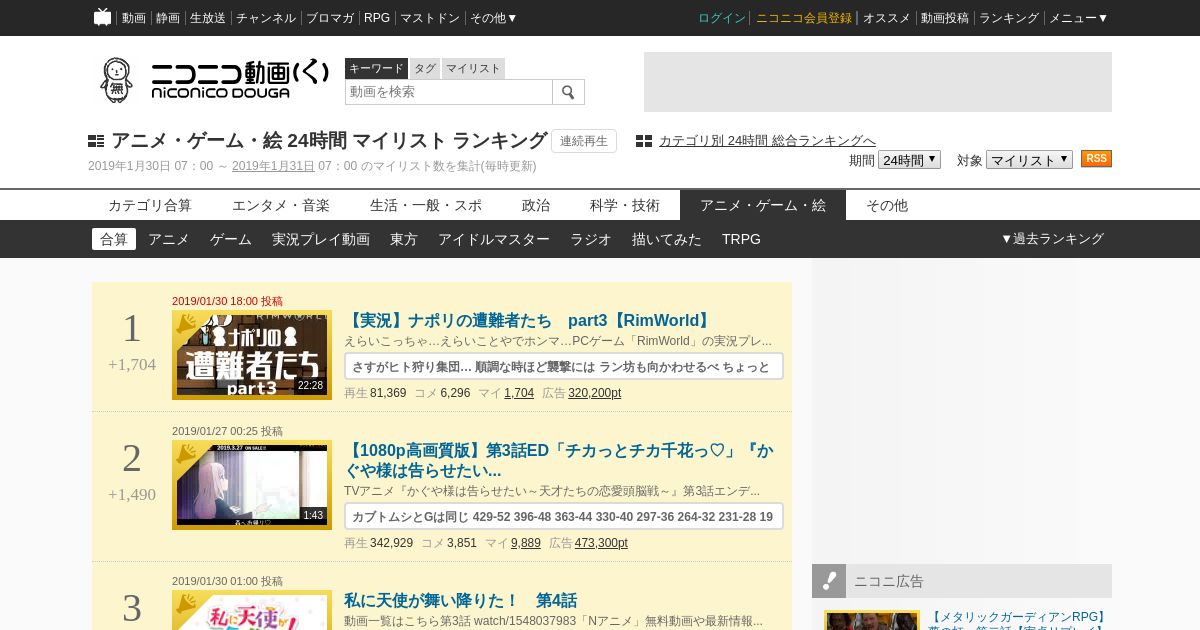Open オススメ in top bar

click(x=887, y=18)
